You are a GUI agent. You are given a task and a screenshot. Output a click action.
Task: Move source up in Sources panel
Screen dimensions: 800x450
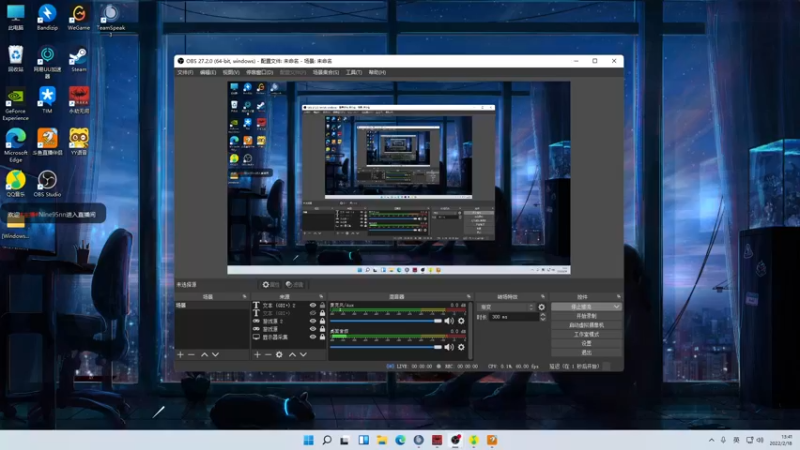point(292,355)
